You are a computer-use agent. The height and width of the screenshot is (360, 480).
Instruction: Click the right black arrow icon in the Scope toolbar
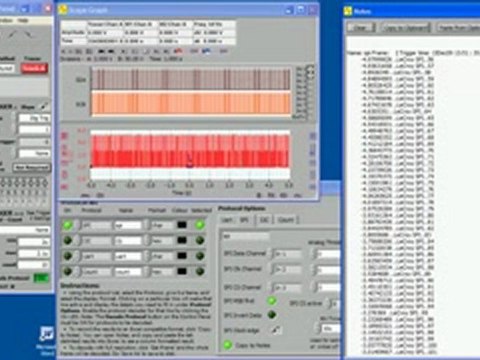pos(111,51)
